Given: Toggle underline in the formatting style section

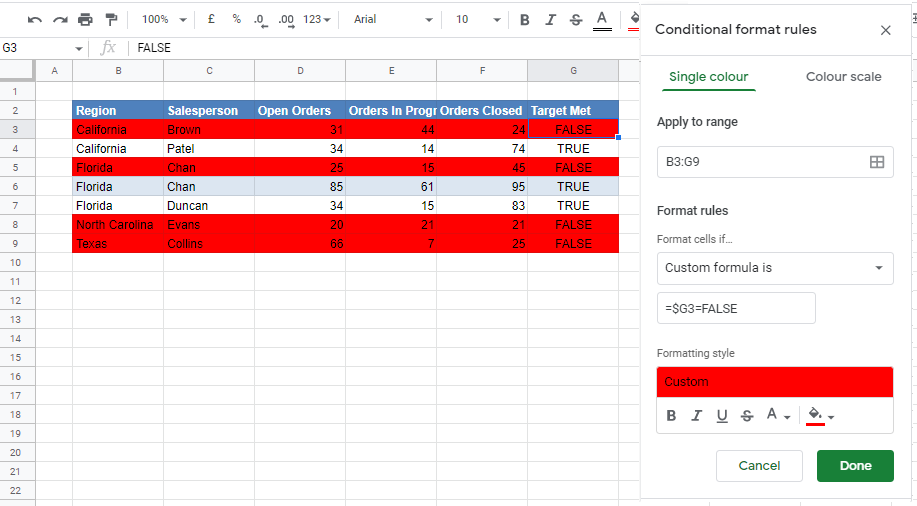Looking at the screenshot, I should 721,416.
